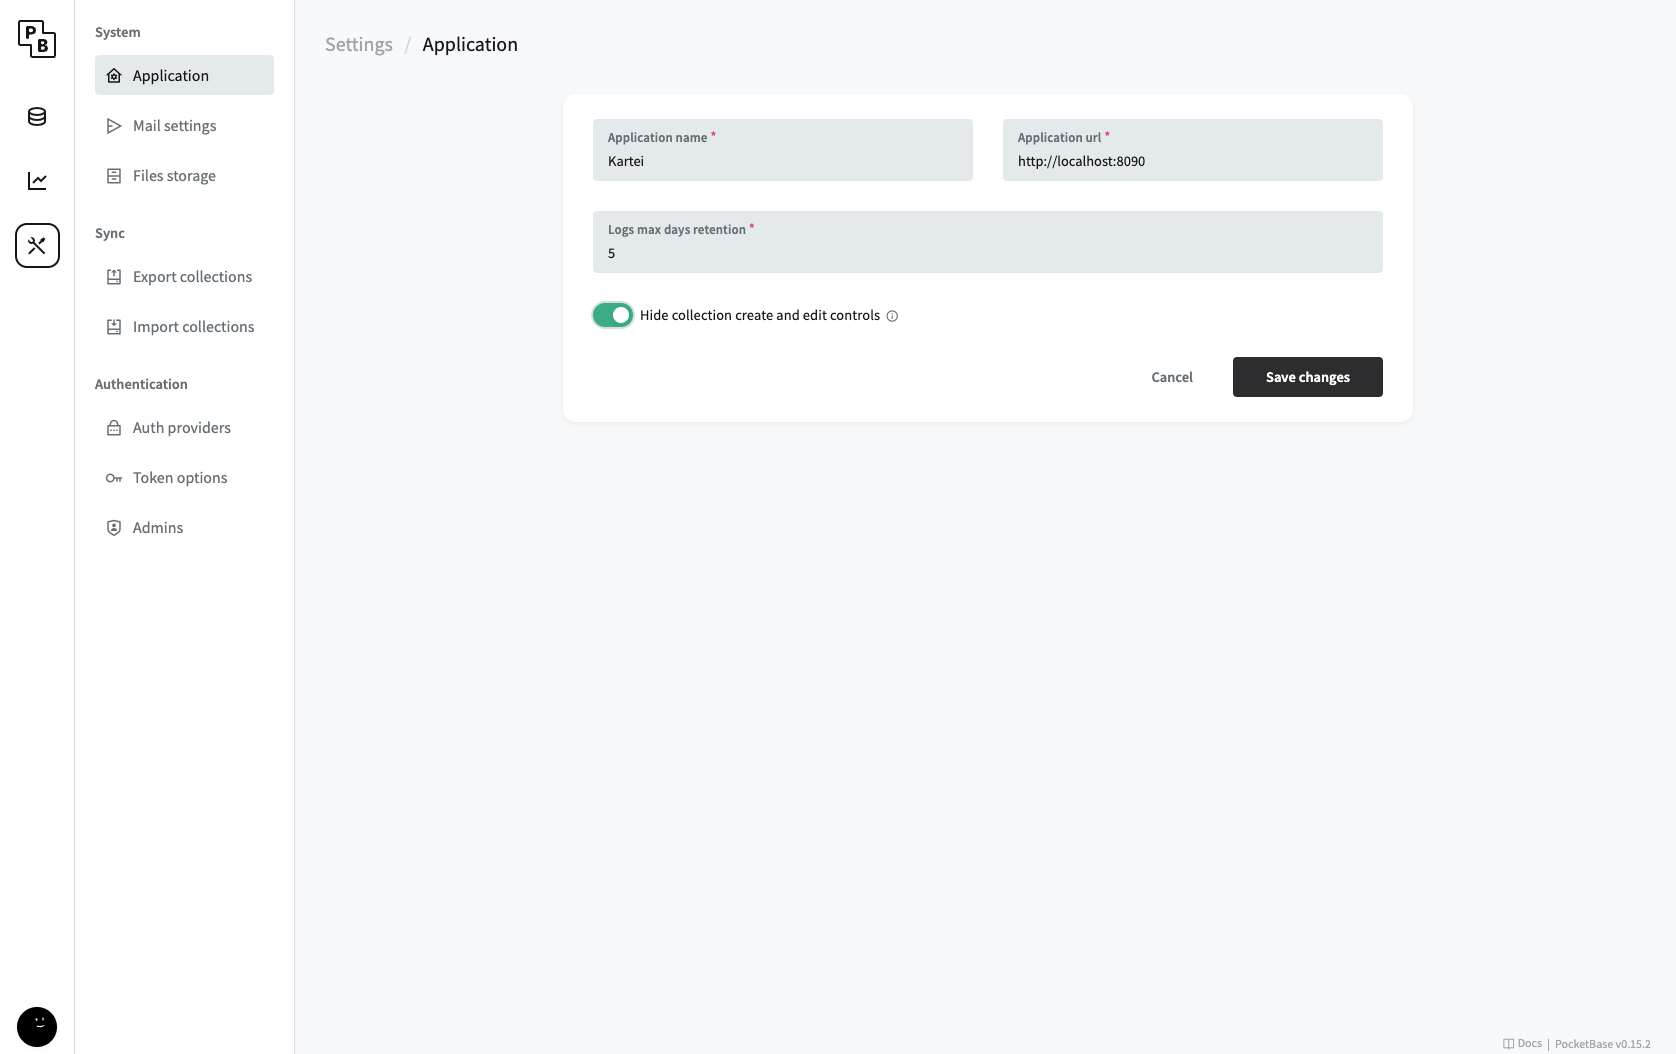
Task: Open Admins management page
Action: (x=184, y=528)
